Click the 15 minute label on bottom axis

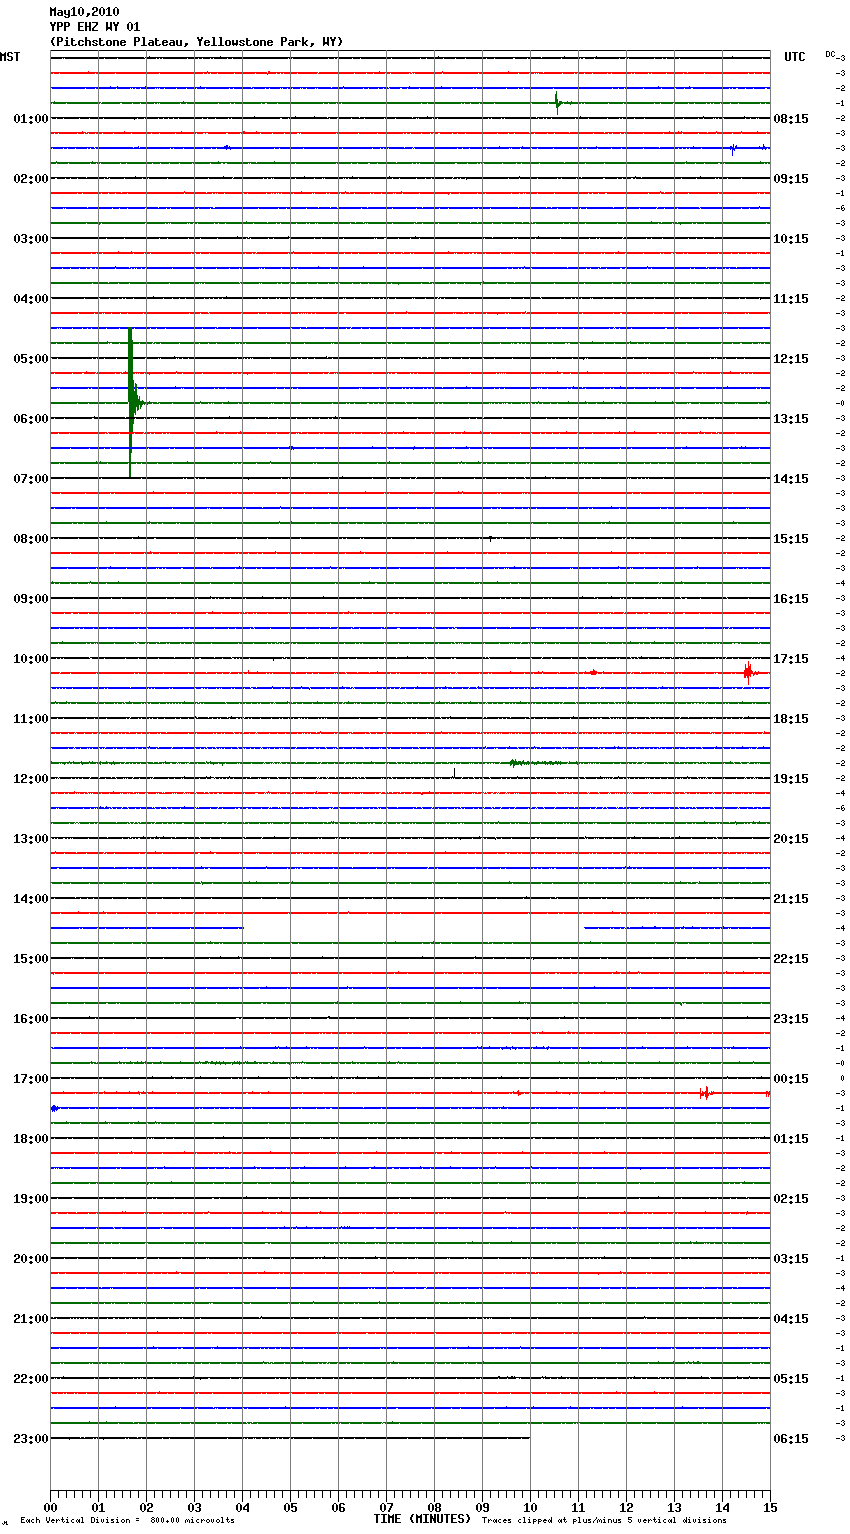769,1507
